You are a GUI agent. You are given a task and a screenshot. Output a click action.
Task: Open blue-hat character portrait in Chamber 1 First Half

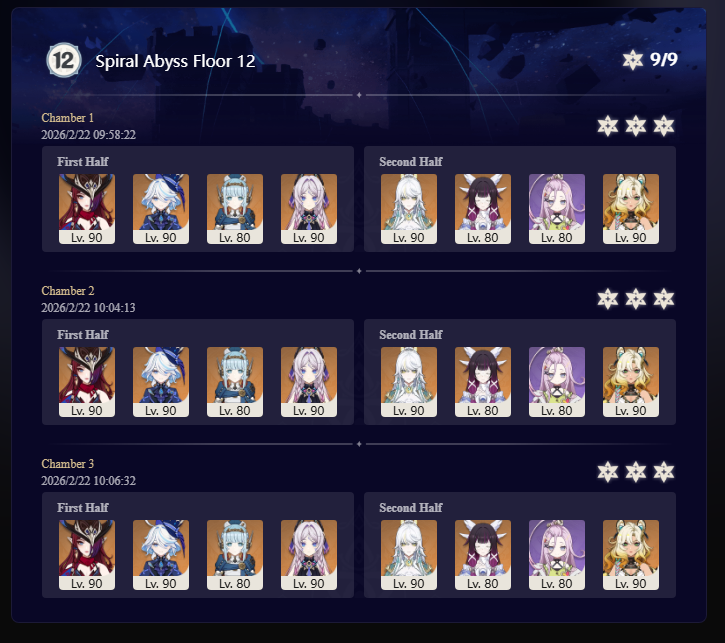coord(161,209)
